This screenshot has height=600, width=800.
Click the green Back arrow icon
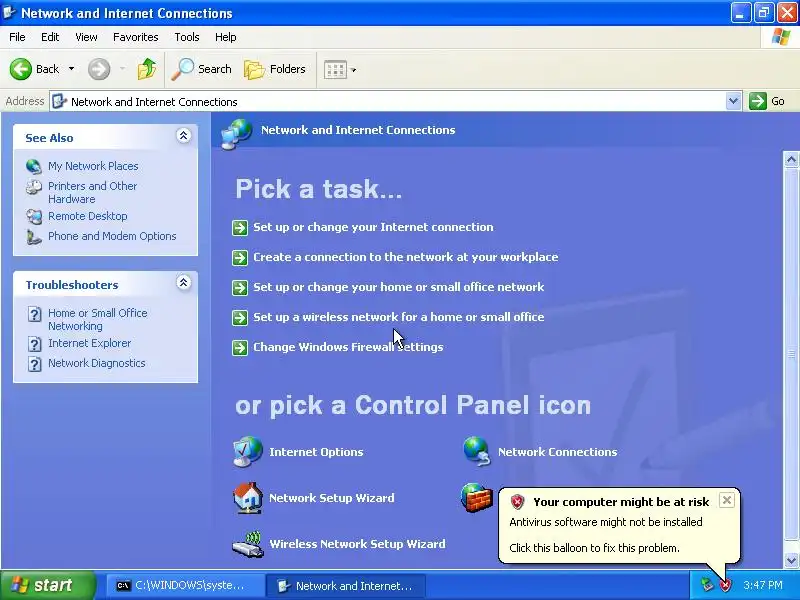[20, 69]
